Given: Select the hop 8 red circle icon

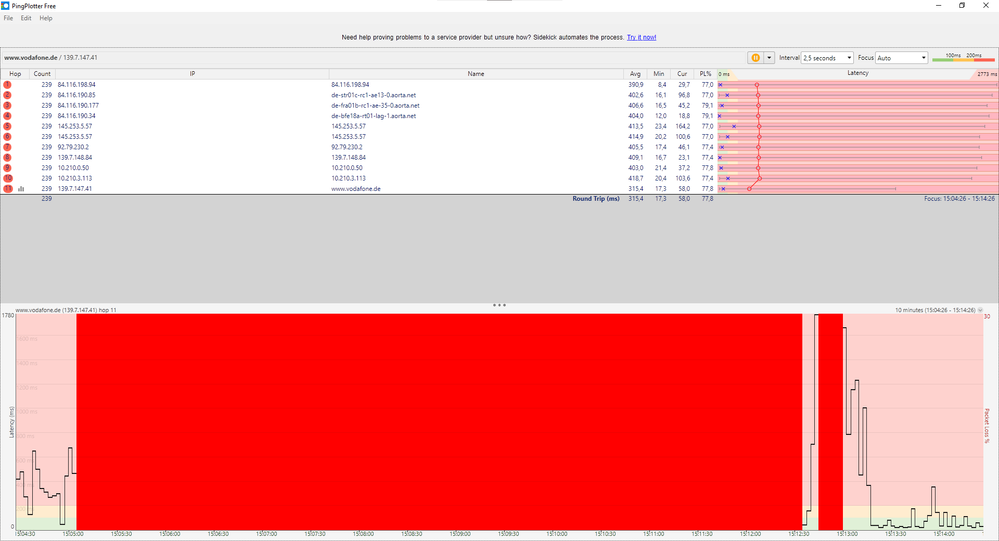Looking at the screenshot, I should (8, 157).
